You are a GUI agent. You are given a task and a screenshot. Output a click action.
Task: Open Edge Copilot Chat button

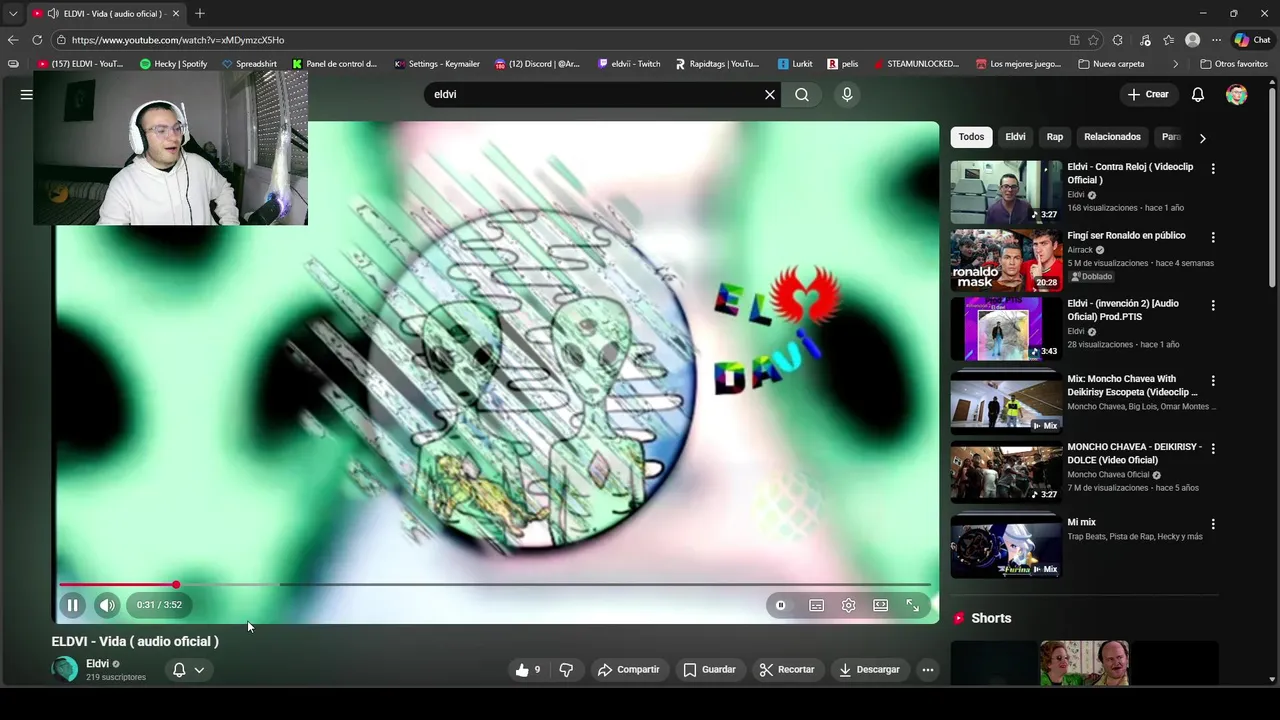pyautogui.click(x=1253, y=40)
